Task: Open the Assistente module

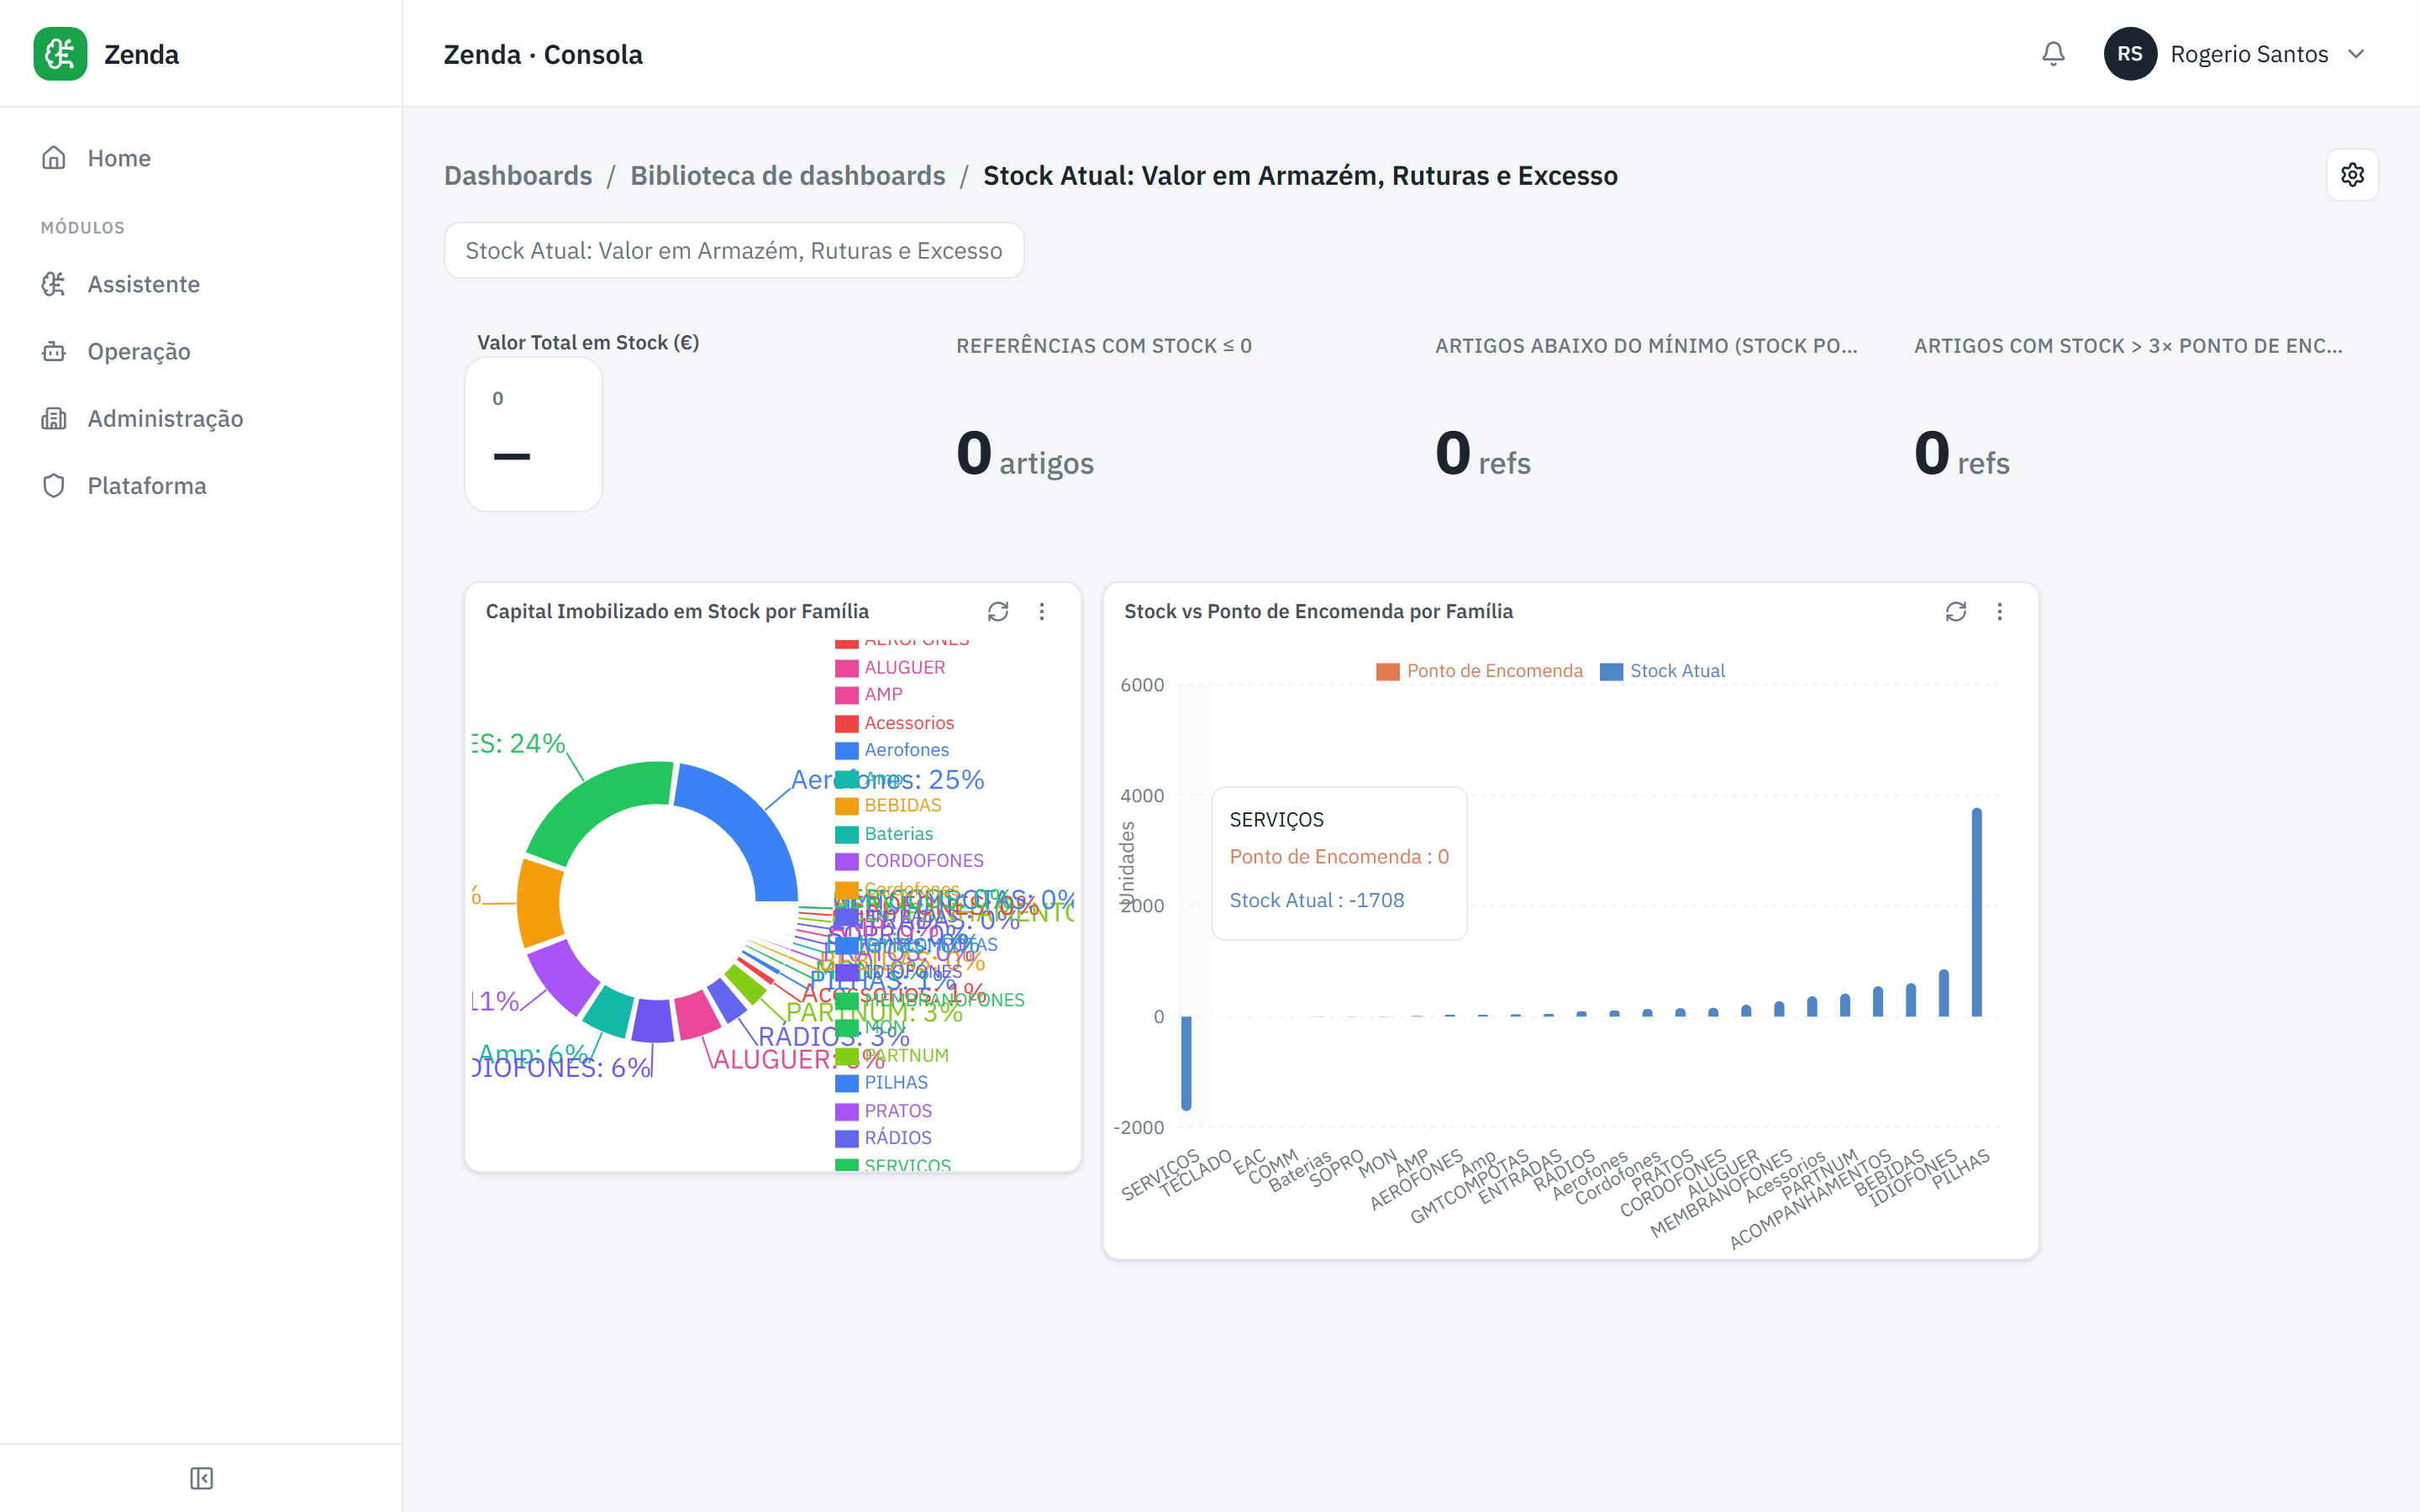Action: coord(201,284)
